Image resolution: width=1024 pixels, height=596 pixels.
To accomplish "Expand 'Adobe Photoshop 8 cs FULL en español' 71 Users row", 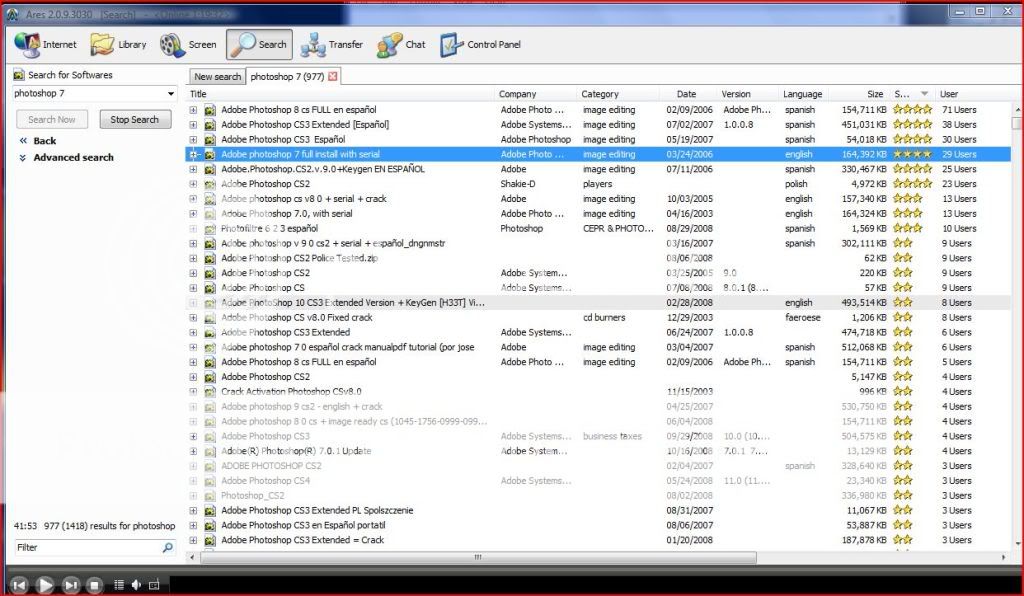I will tap(193, 110).
